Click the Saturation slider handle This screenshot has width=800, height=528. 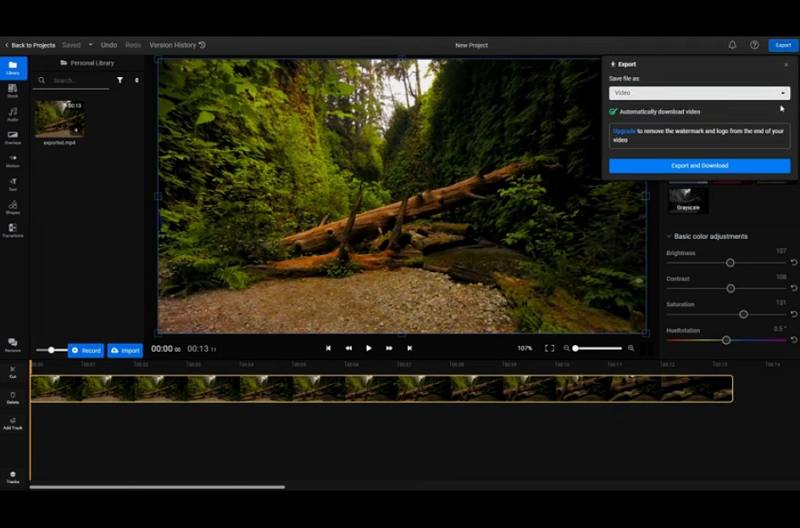[x=743, y=314]
